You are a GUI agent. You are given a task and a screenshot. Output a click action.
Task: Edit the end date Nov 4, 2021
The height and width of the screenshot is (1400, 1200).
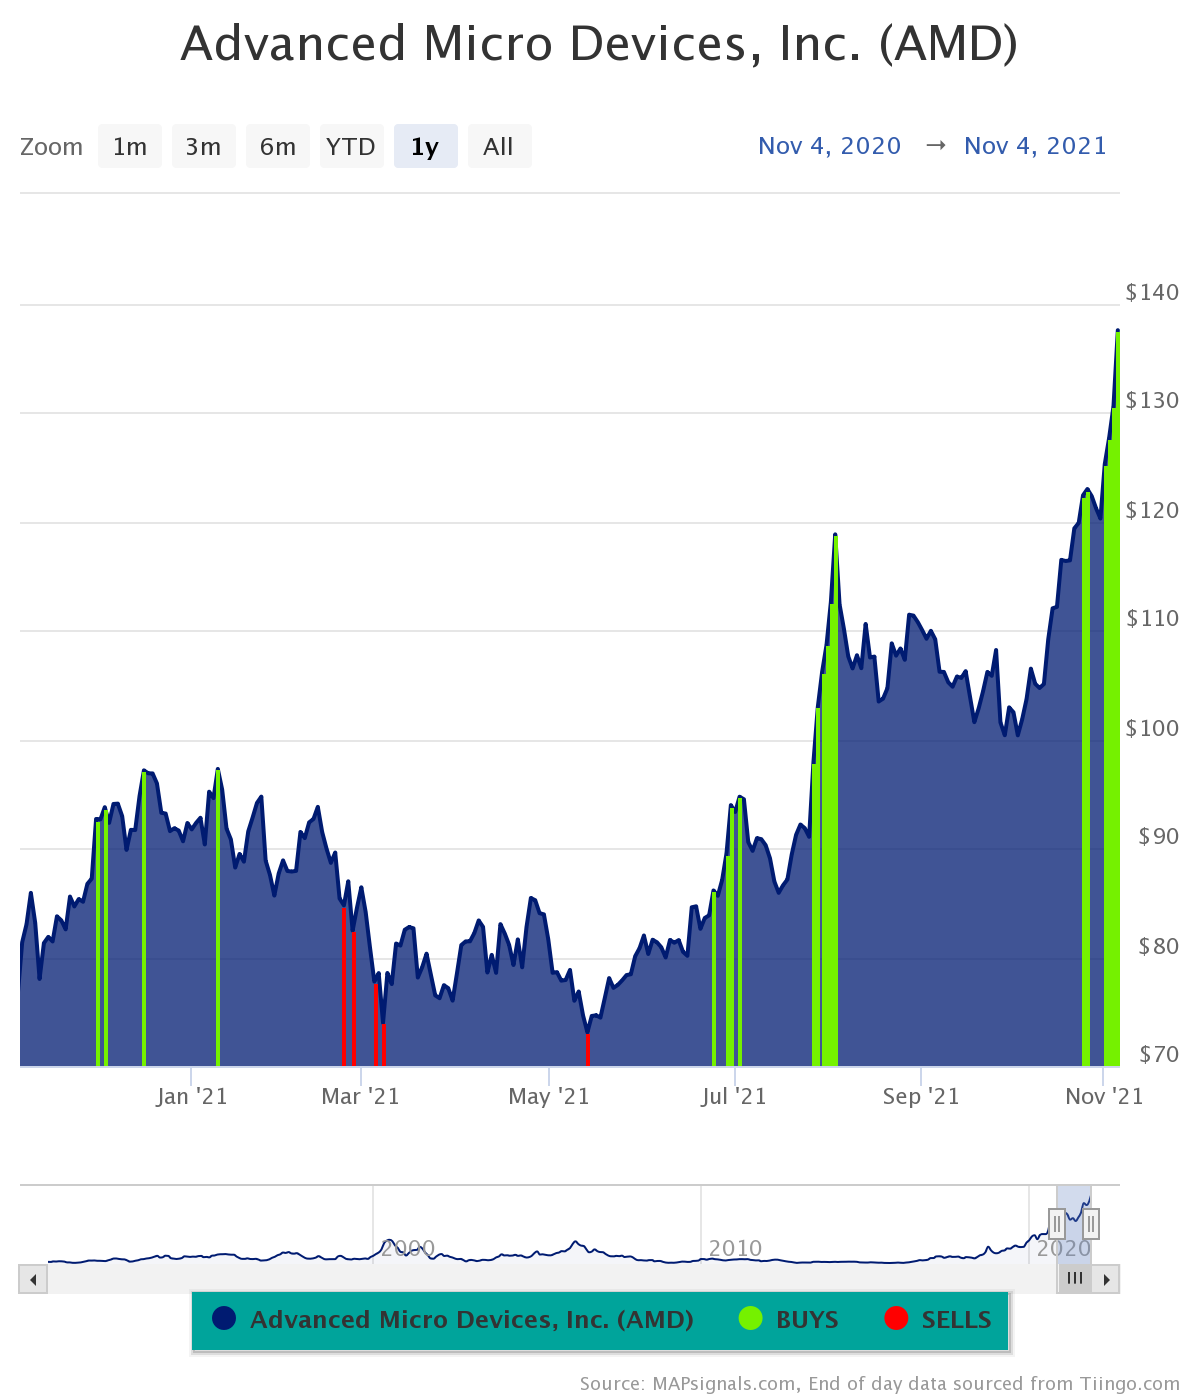click(x=1036, y=146)
